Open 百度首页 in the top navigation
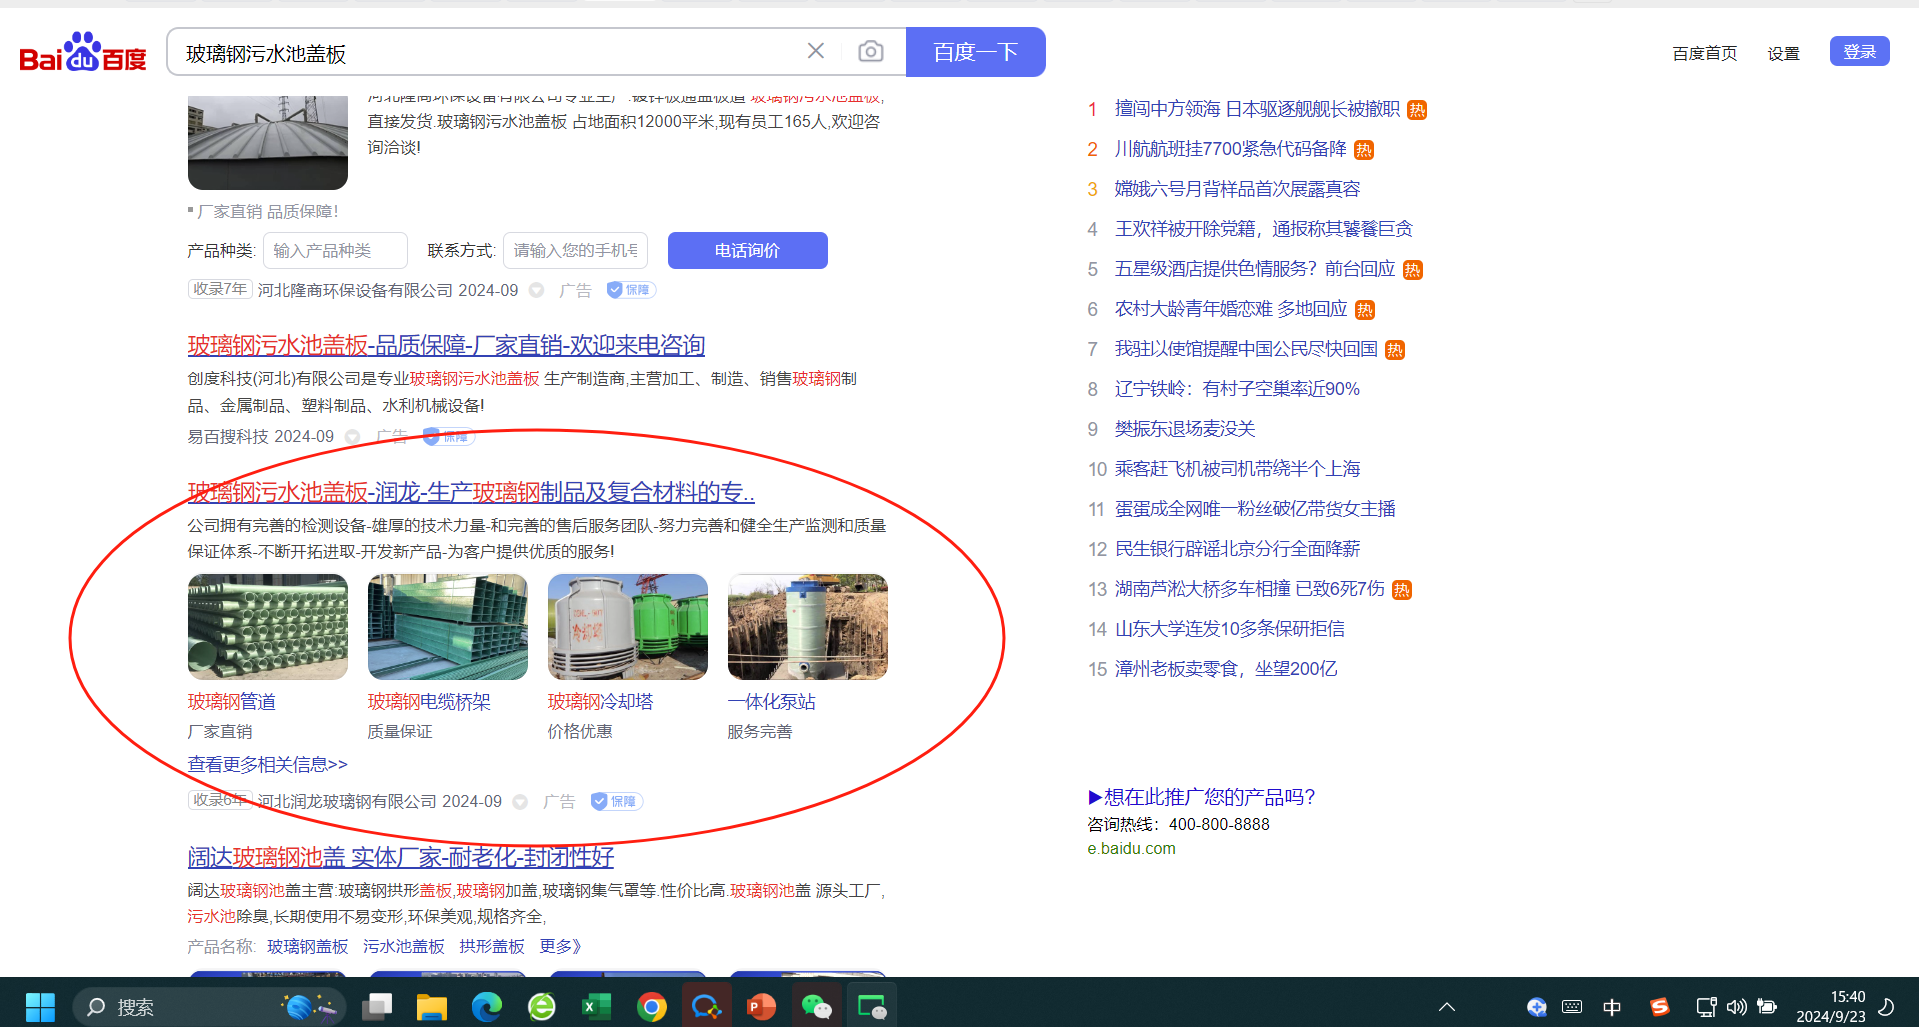The height and width of the screenshot is (1027, 1919). [1704, 53]
